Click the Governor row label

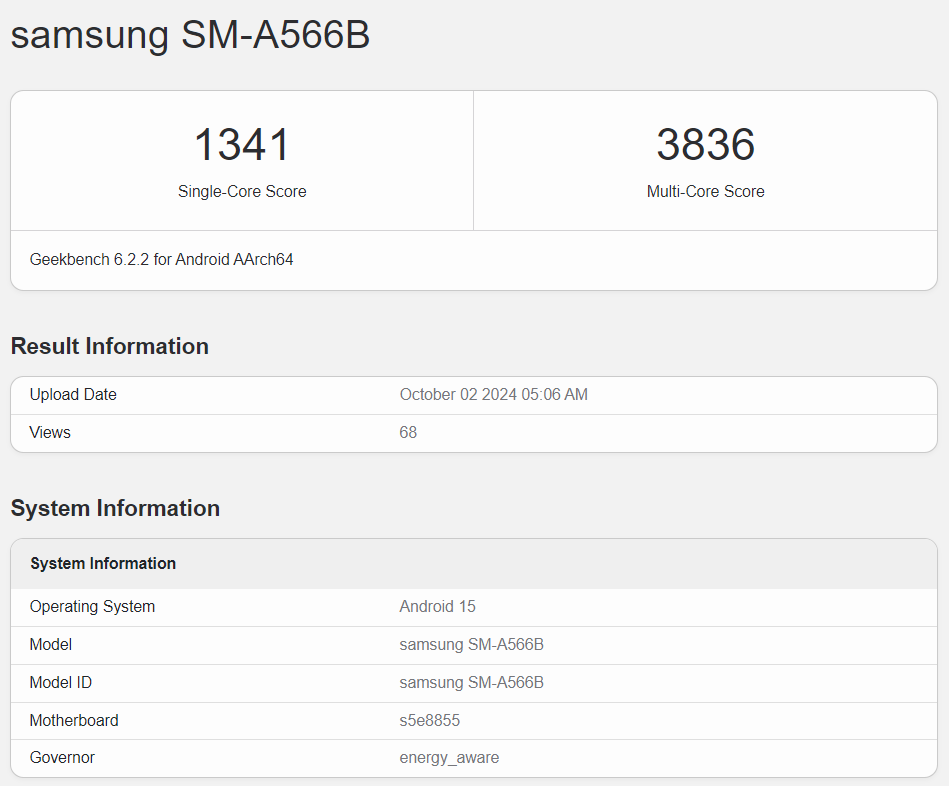click(x=62, y=757)
